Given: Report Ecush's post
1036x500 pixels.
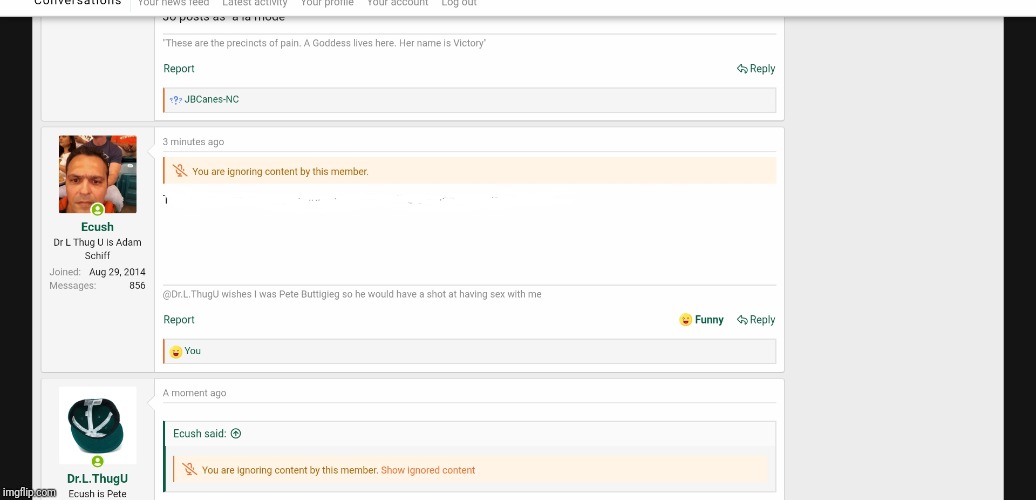Looking at the screenshot, I should 179,320.
